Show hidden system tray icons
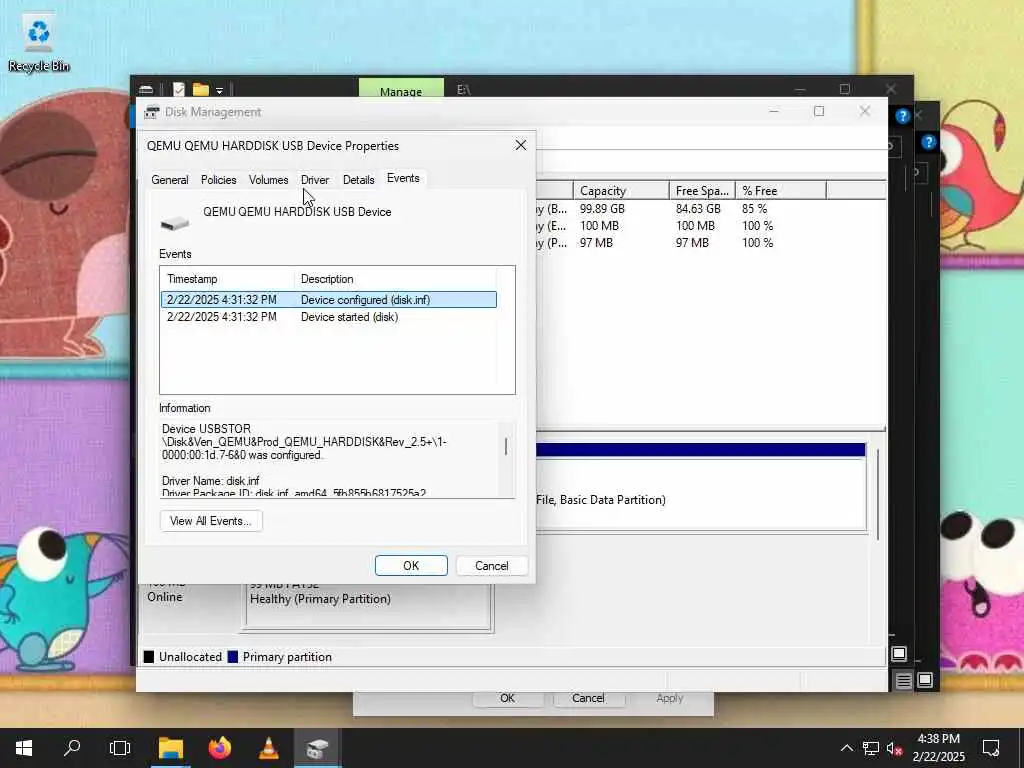This screenshot has height=768, width=1024. click(846, 748)
